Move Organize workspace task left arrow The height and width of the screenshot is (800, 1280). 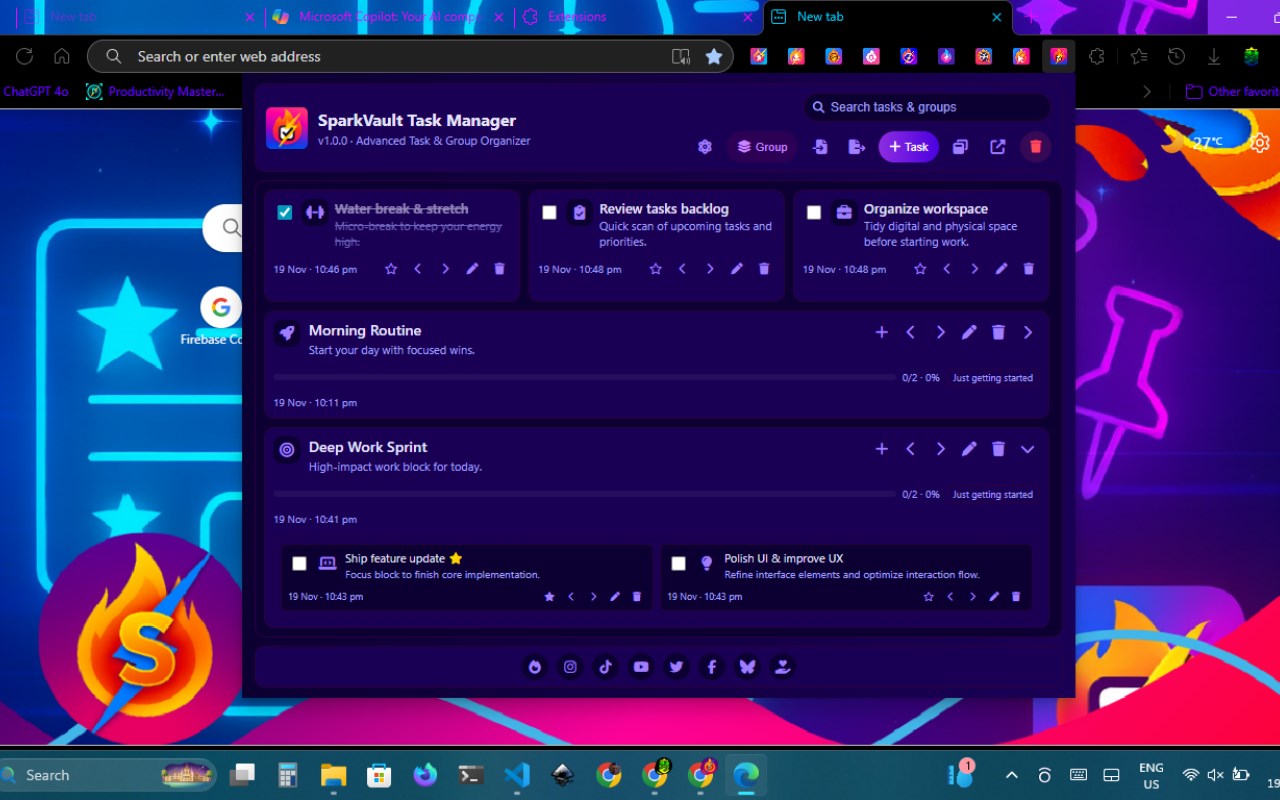pos(947,269)
